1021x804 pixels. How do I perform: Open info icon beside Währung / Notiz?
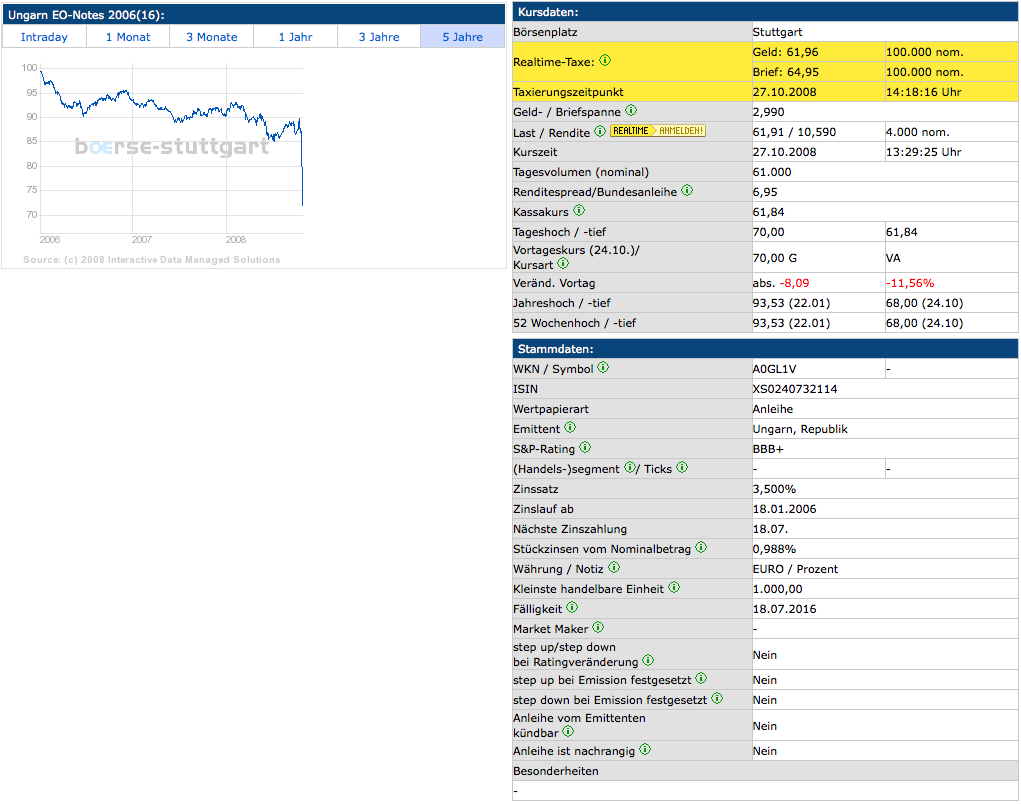click(613, 568)
